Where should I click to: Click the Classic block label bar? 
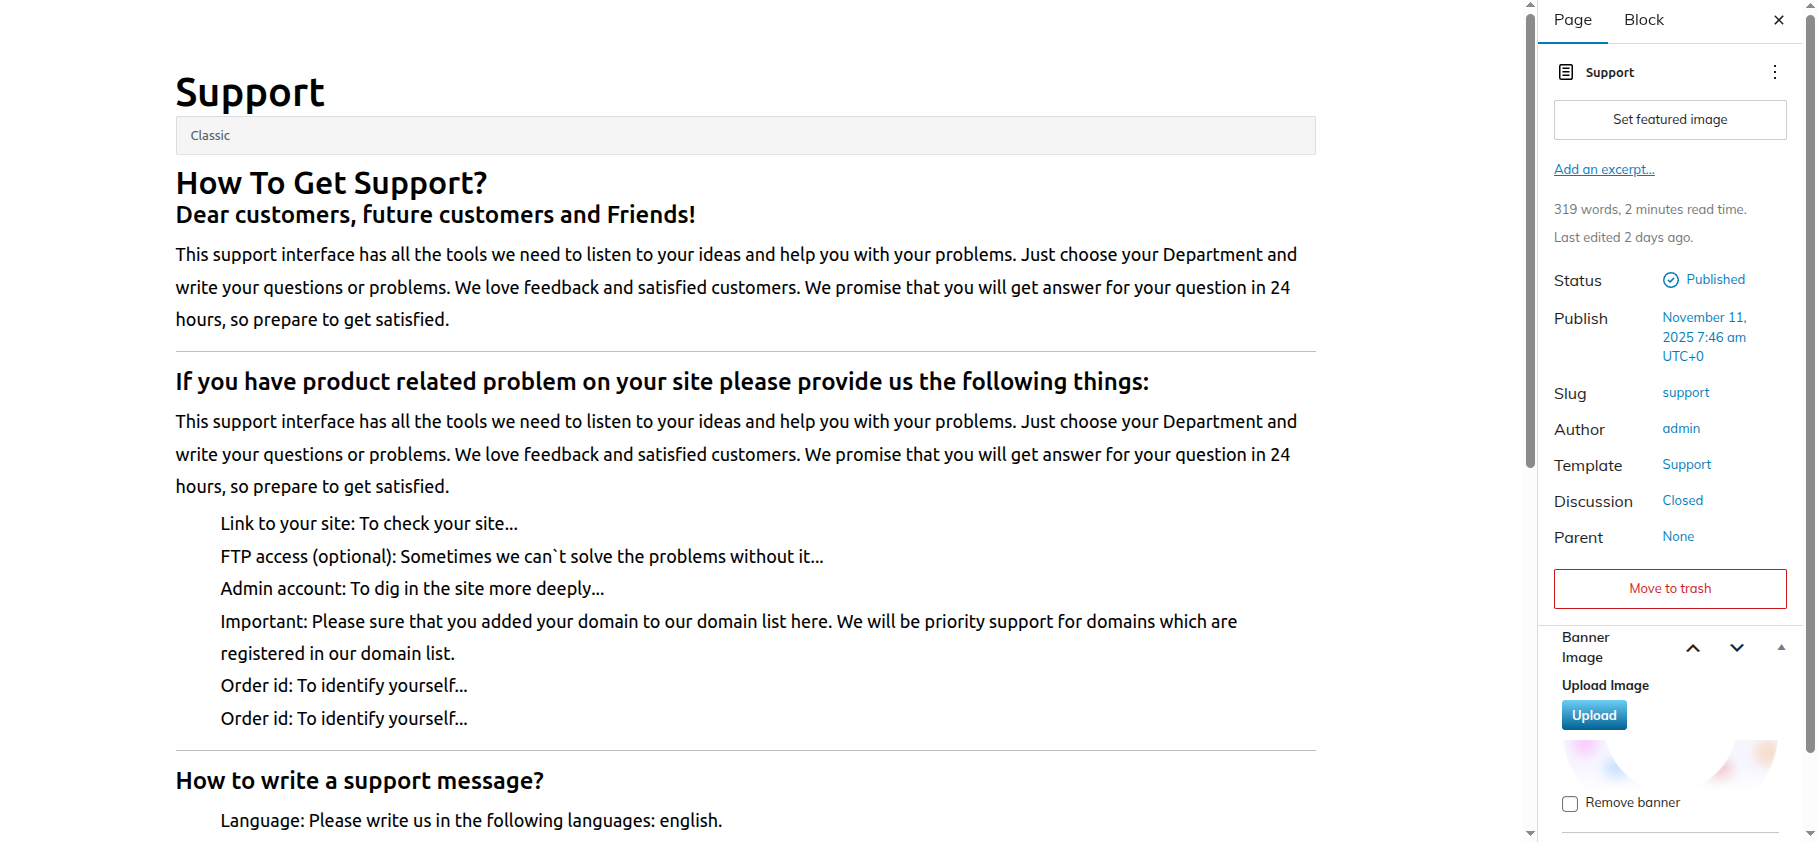[x=745, y=136]
